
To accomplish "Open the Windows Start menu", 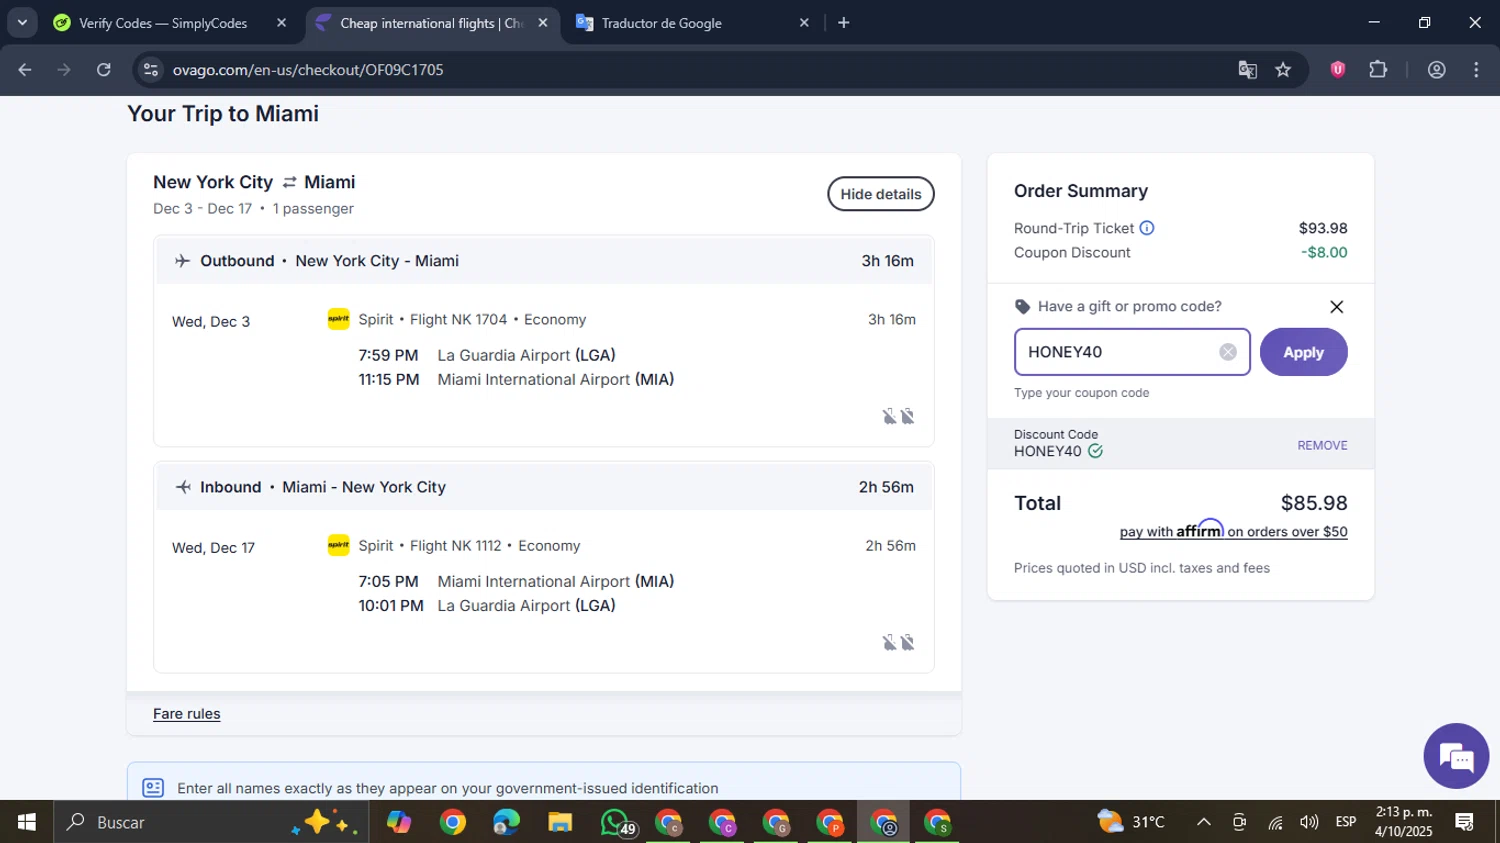I will 27,822.
